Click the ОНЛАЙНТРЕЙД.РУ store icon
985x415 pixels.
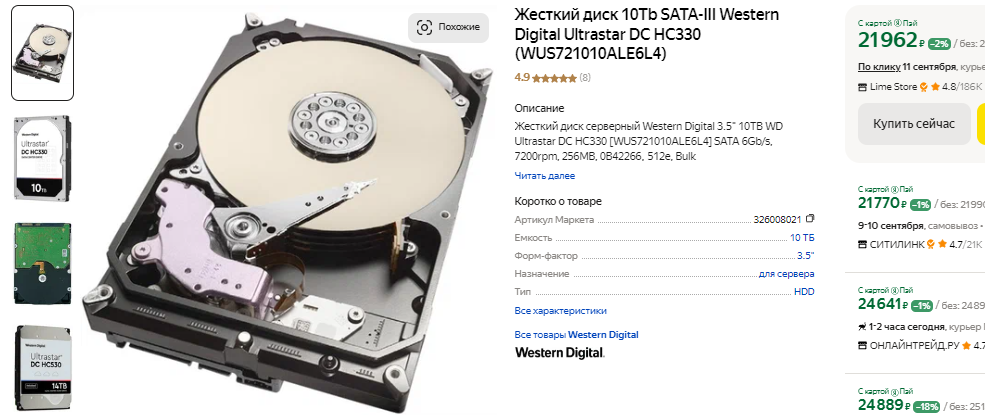point(863,345)
